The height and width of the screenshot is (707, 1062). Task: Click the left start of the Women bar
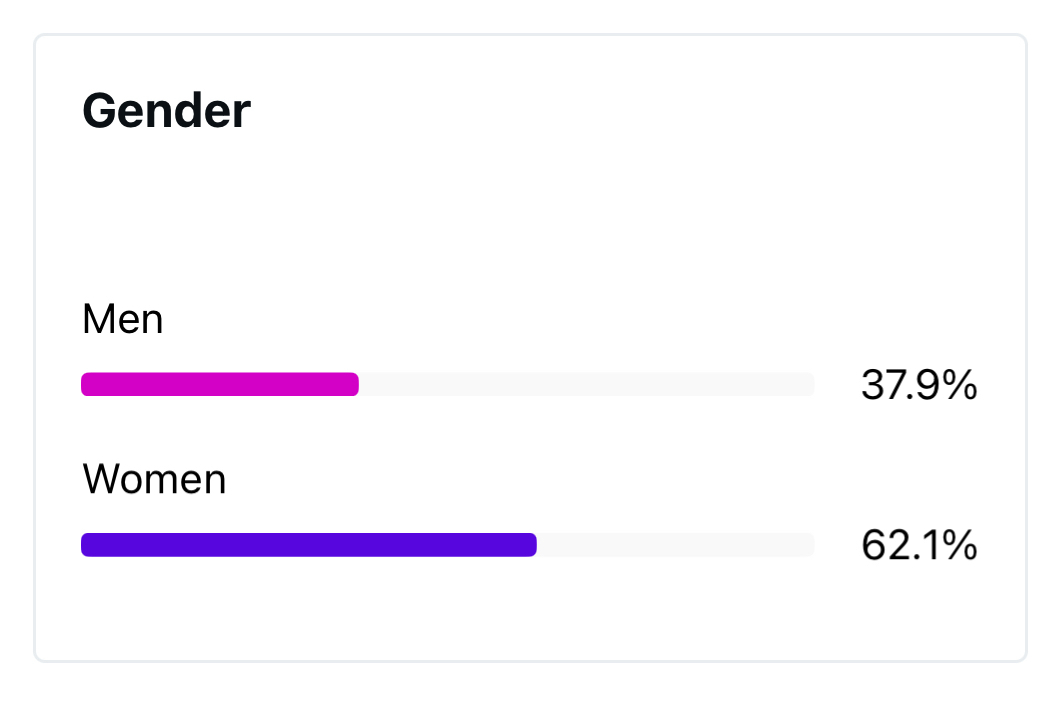(86, 545)
